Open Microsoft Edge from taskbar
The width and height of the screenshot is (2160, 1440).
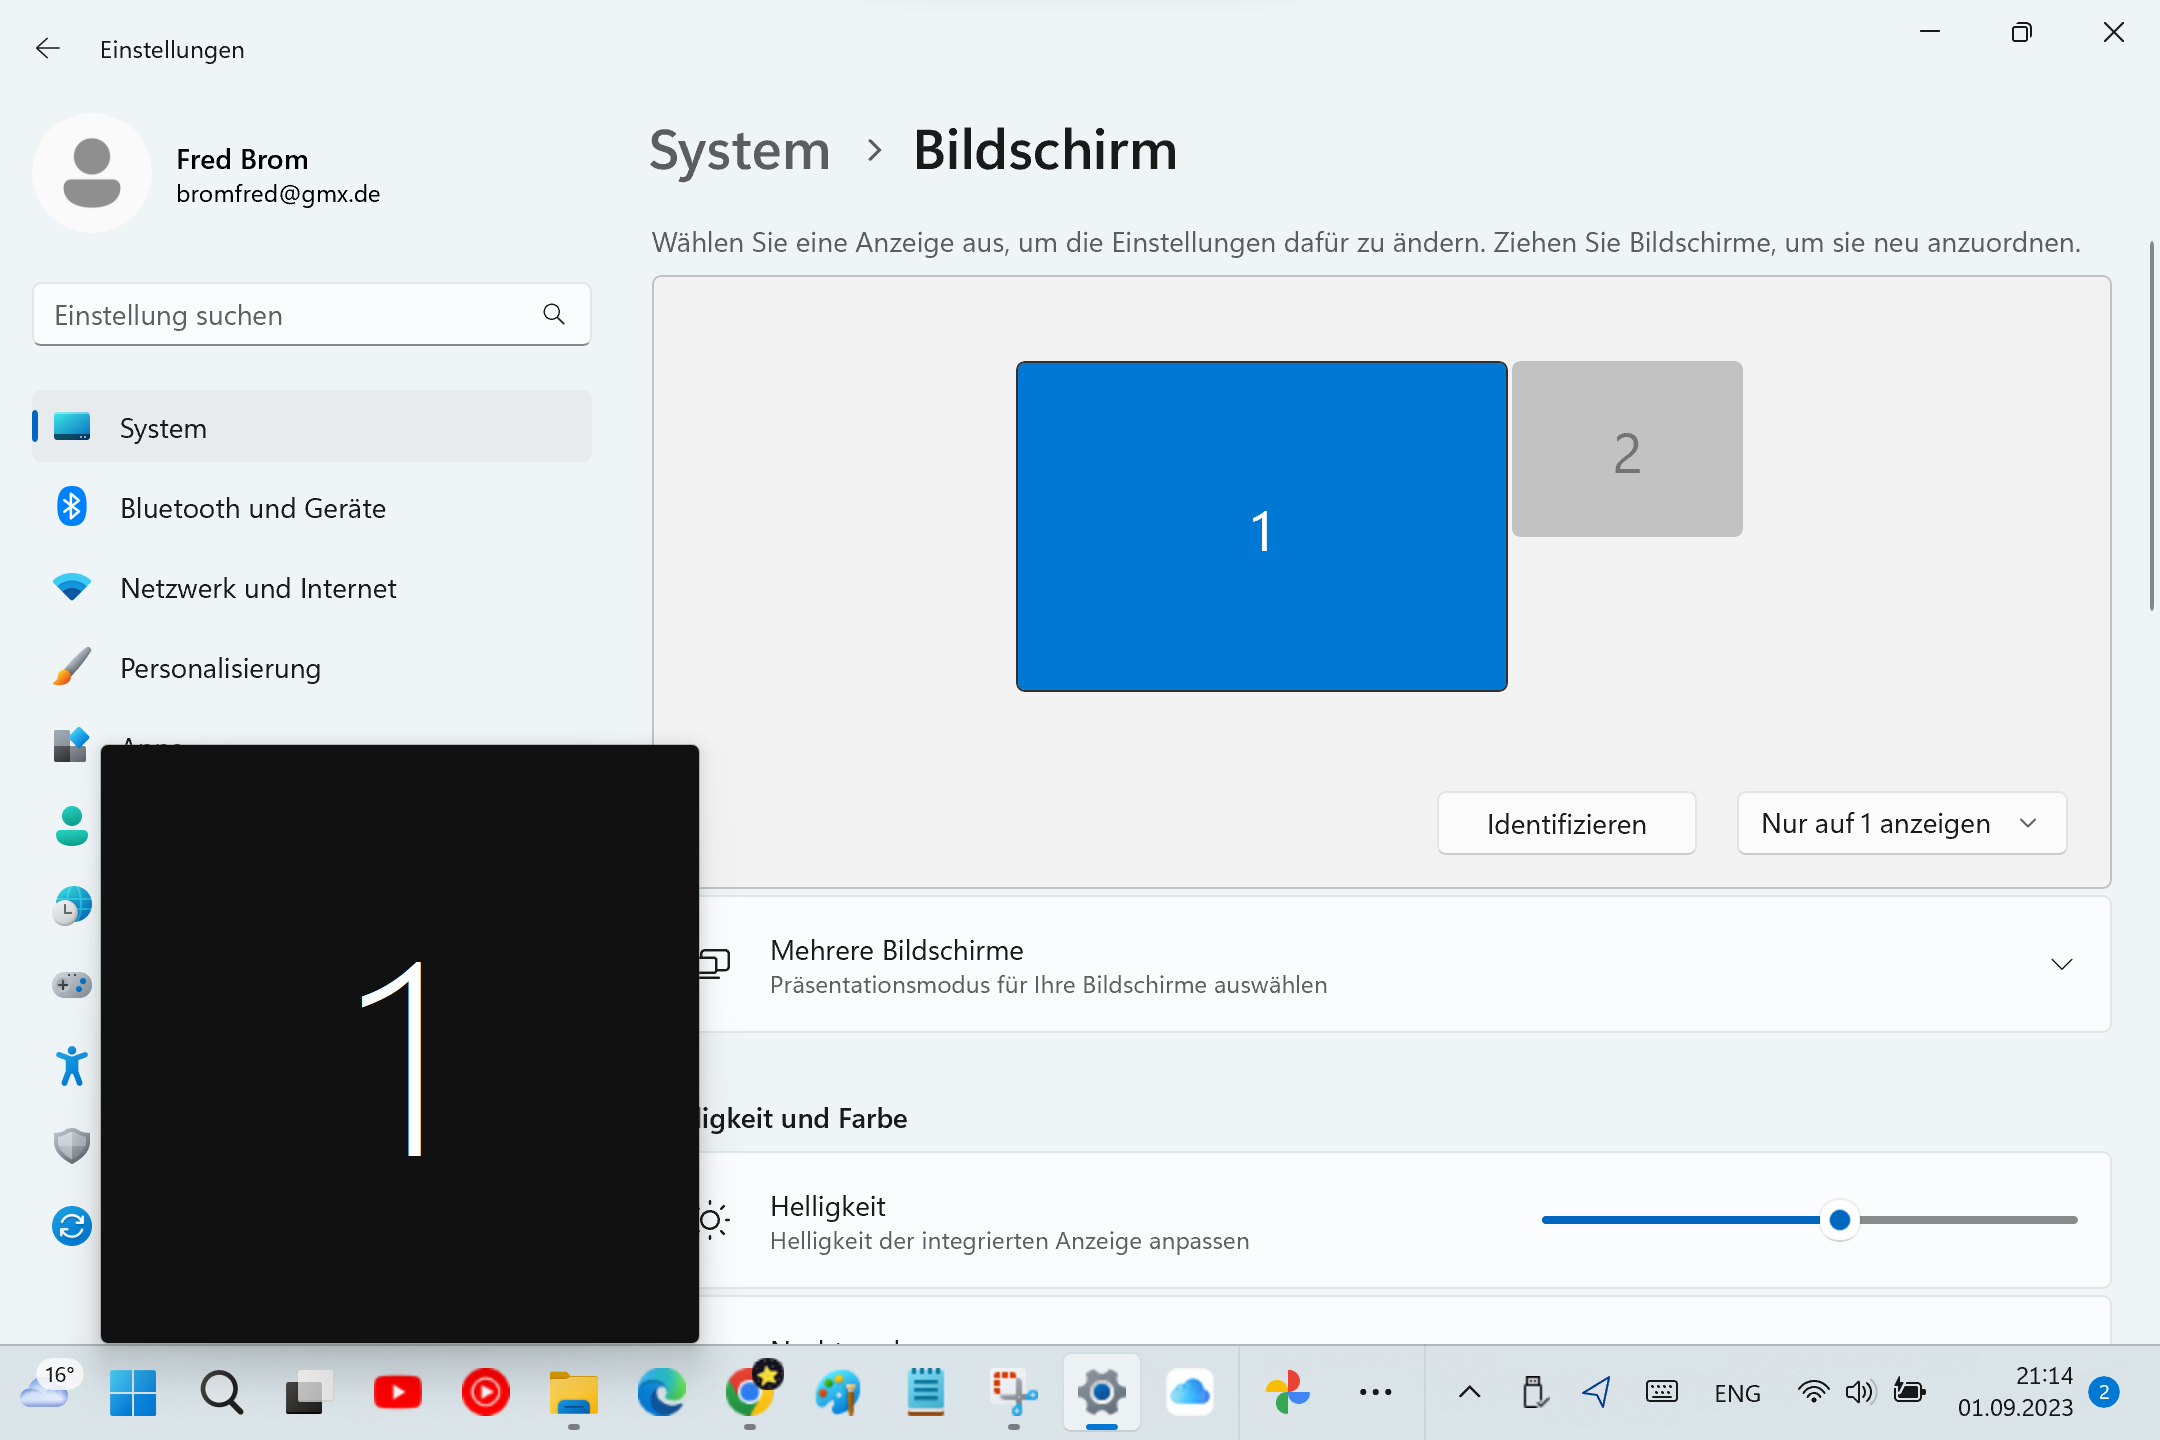tap(661, 1392)
